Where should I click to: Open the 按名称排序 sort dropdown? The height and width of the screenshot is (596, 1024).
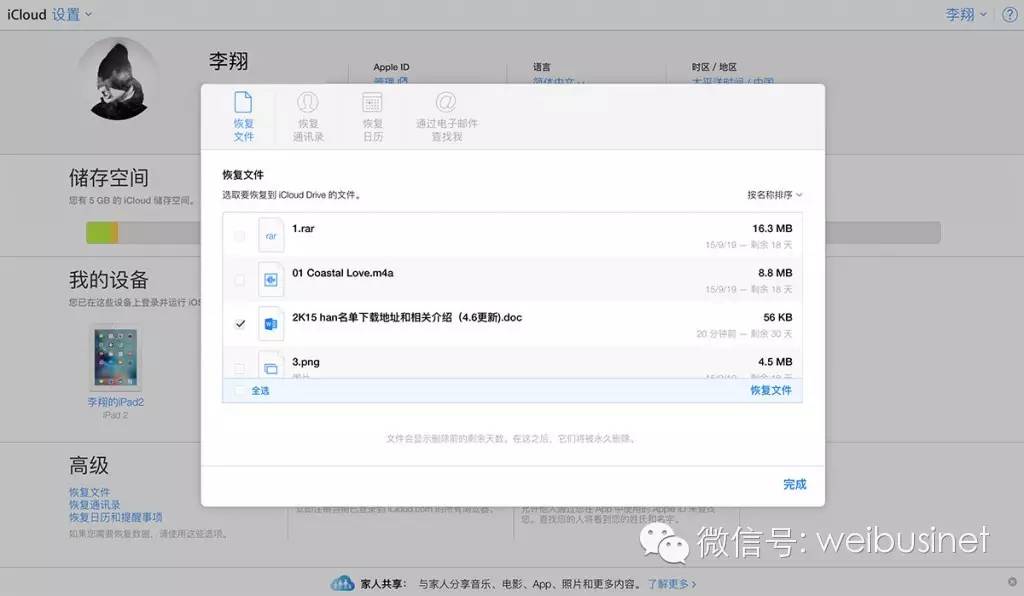pyautogui.click(x=775, y=195)
